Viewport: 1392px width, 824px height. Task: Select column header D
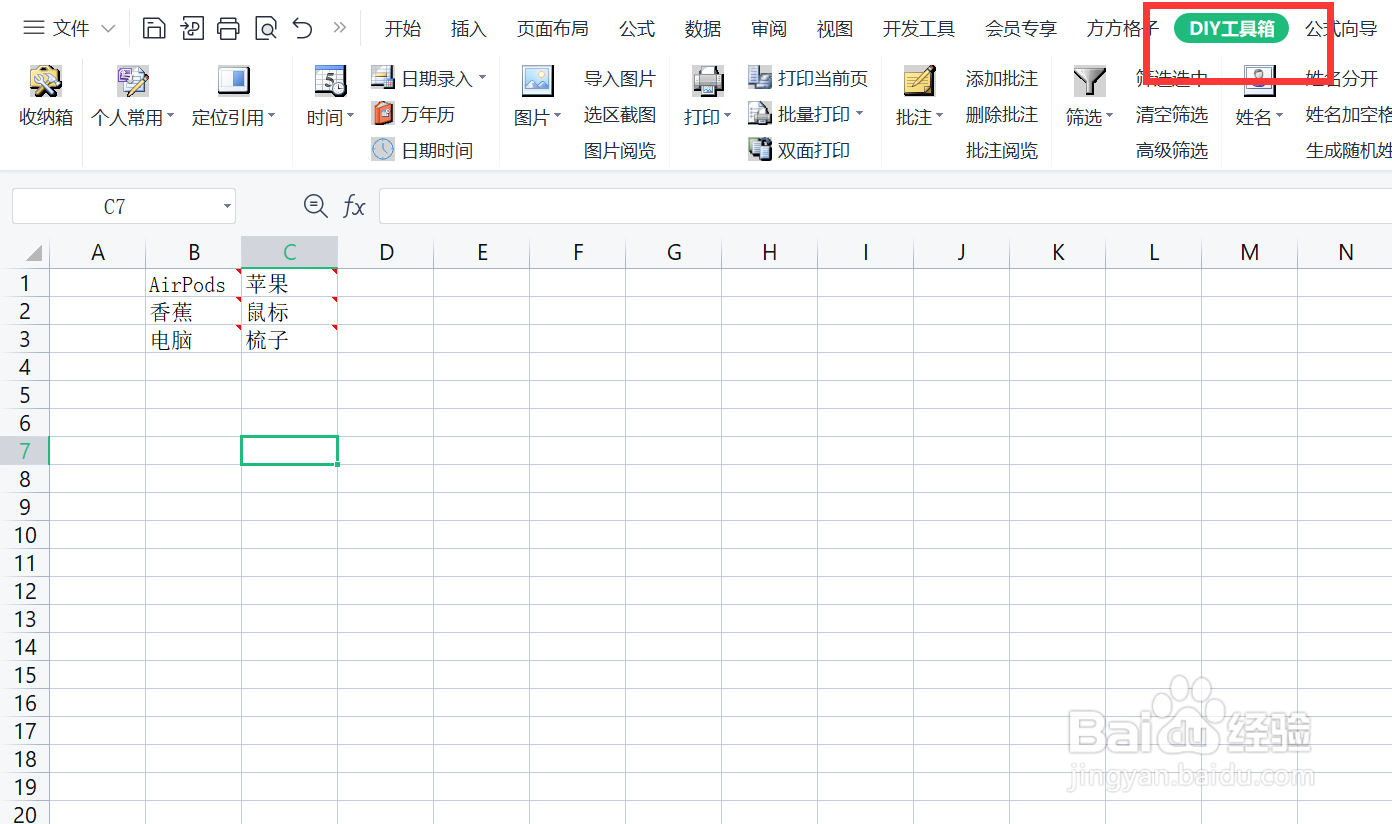(x=386, y=252)
